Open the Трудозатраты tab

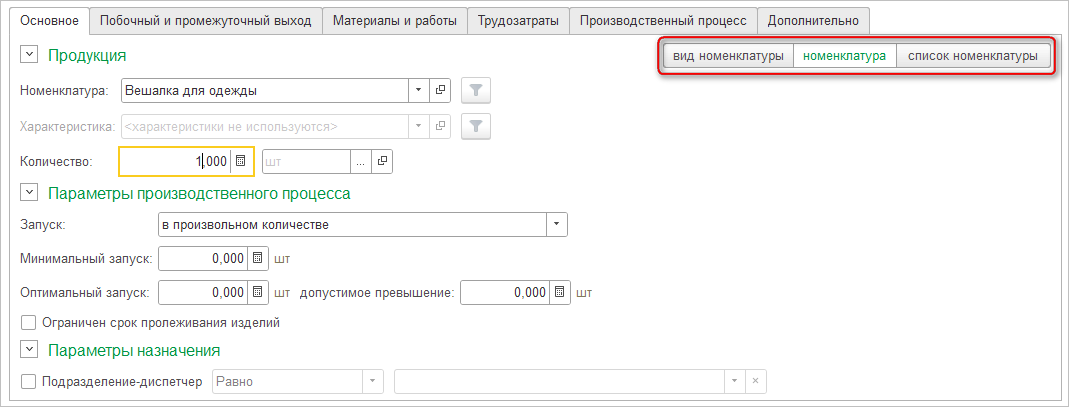pyautogui.click(x=518, y=20)
